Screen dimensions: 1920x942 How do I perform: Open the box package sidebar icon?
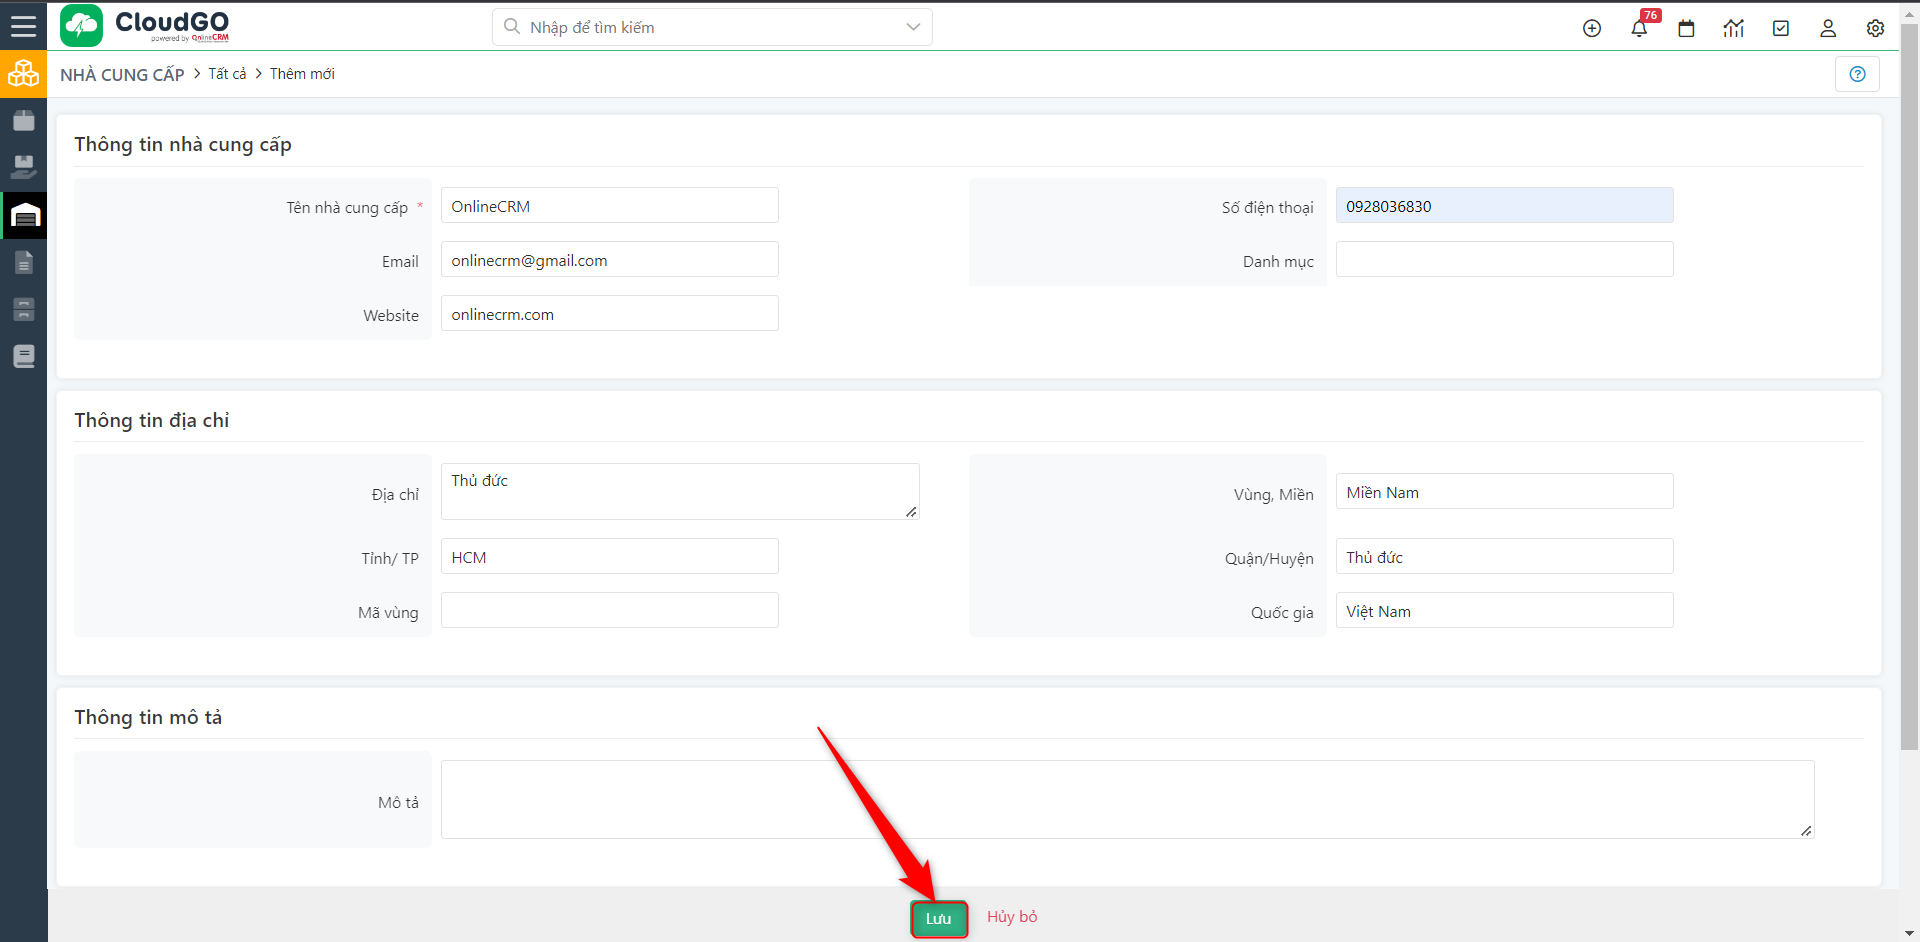(24, 121)
